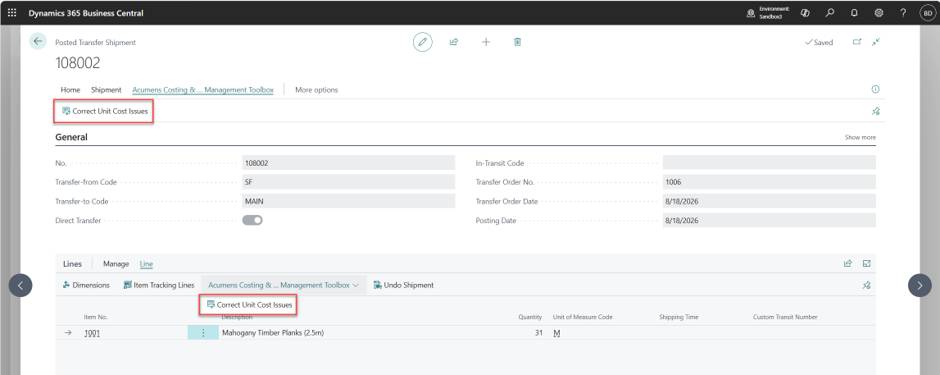940x375 pixels.
Task: Click the Quantity column header
Action: coord(530,317)
